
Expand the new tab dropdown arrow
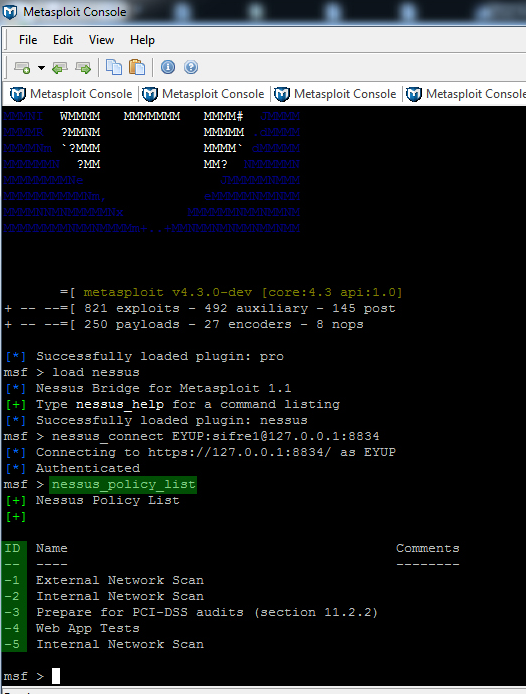(x=41, y=68)
